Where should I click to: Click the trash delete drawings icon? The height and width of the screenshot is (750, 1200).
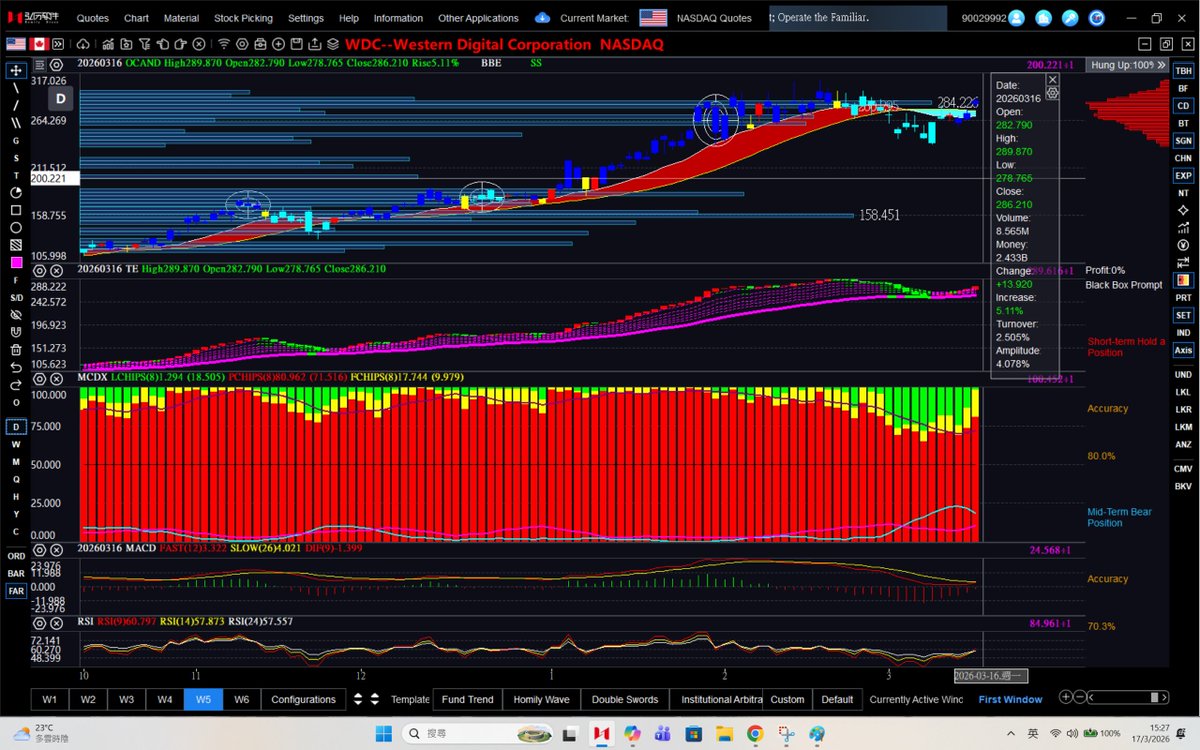[x=16, y=349]
